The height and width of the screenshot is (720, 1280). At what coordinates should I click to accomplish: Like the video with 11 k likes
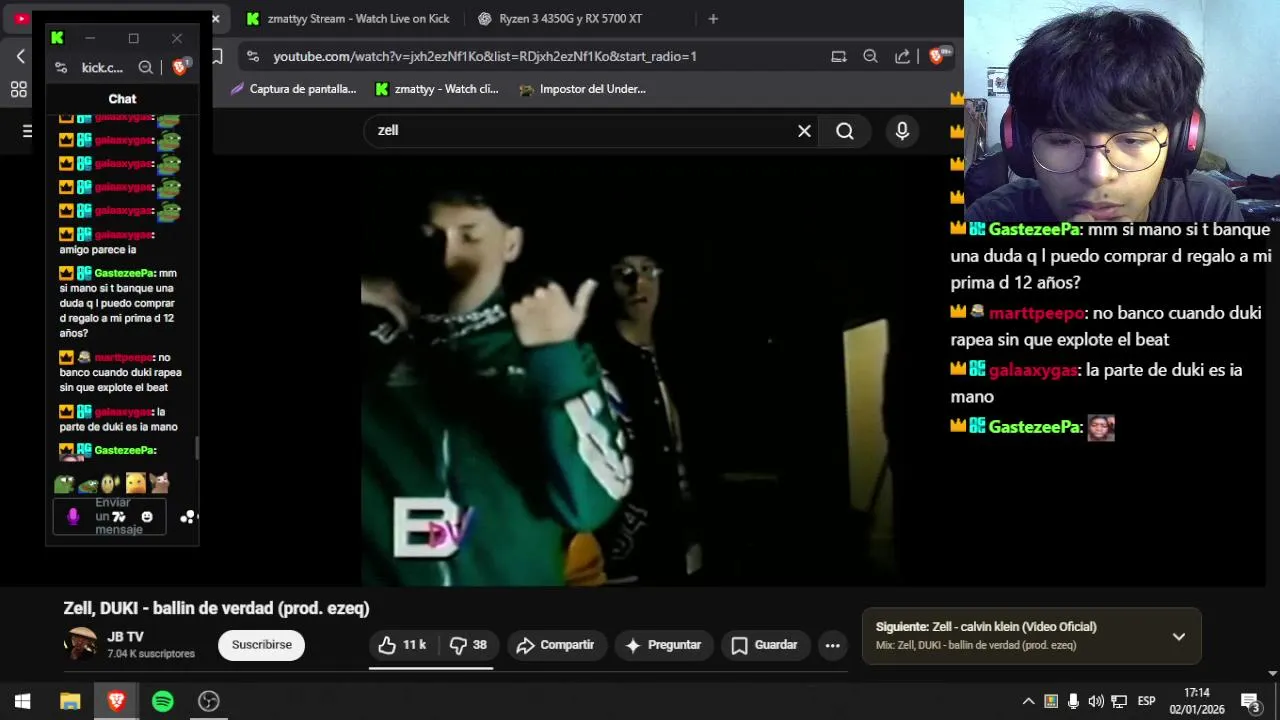[x=402, y=645]
